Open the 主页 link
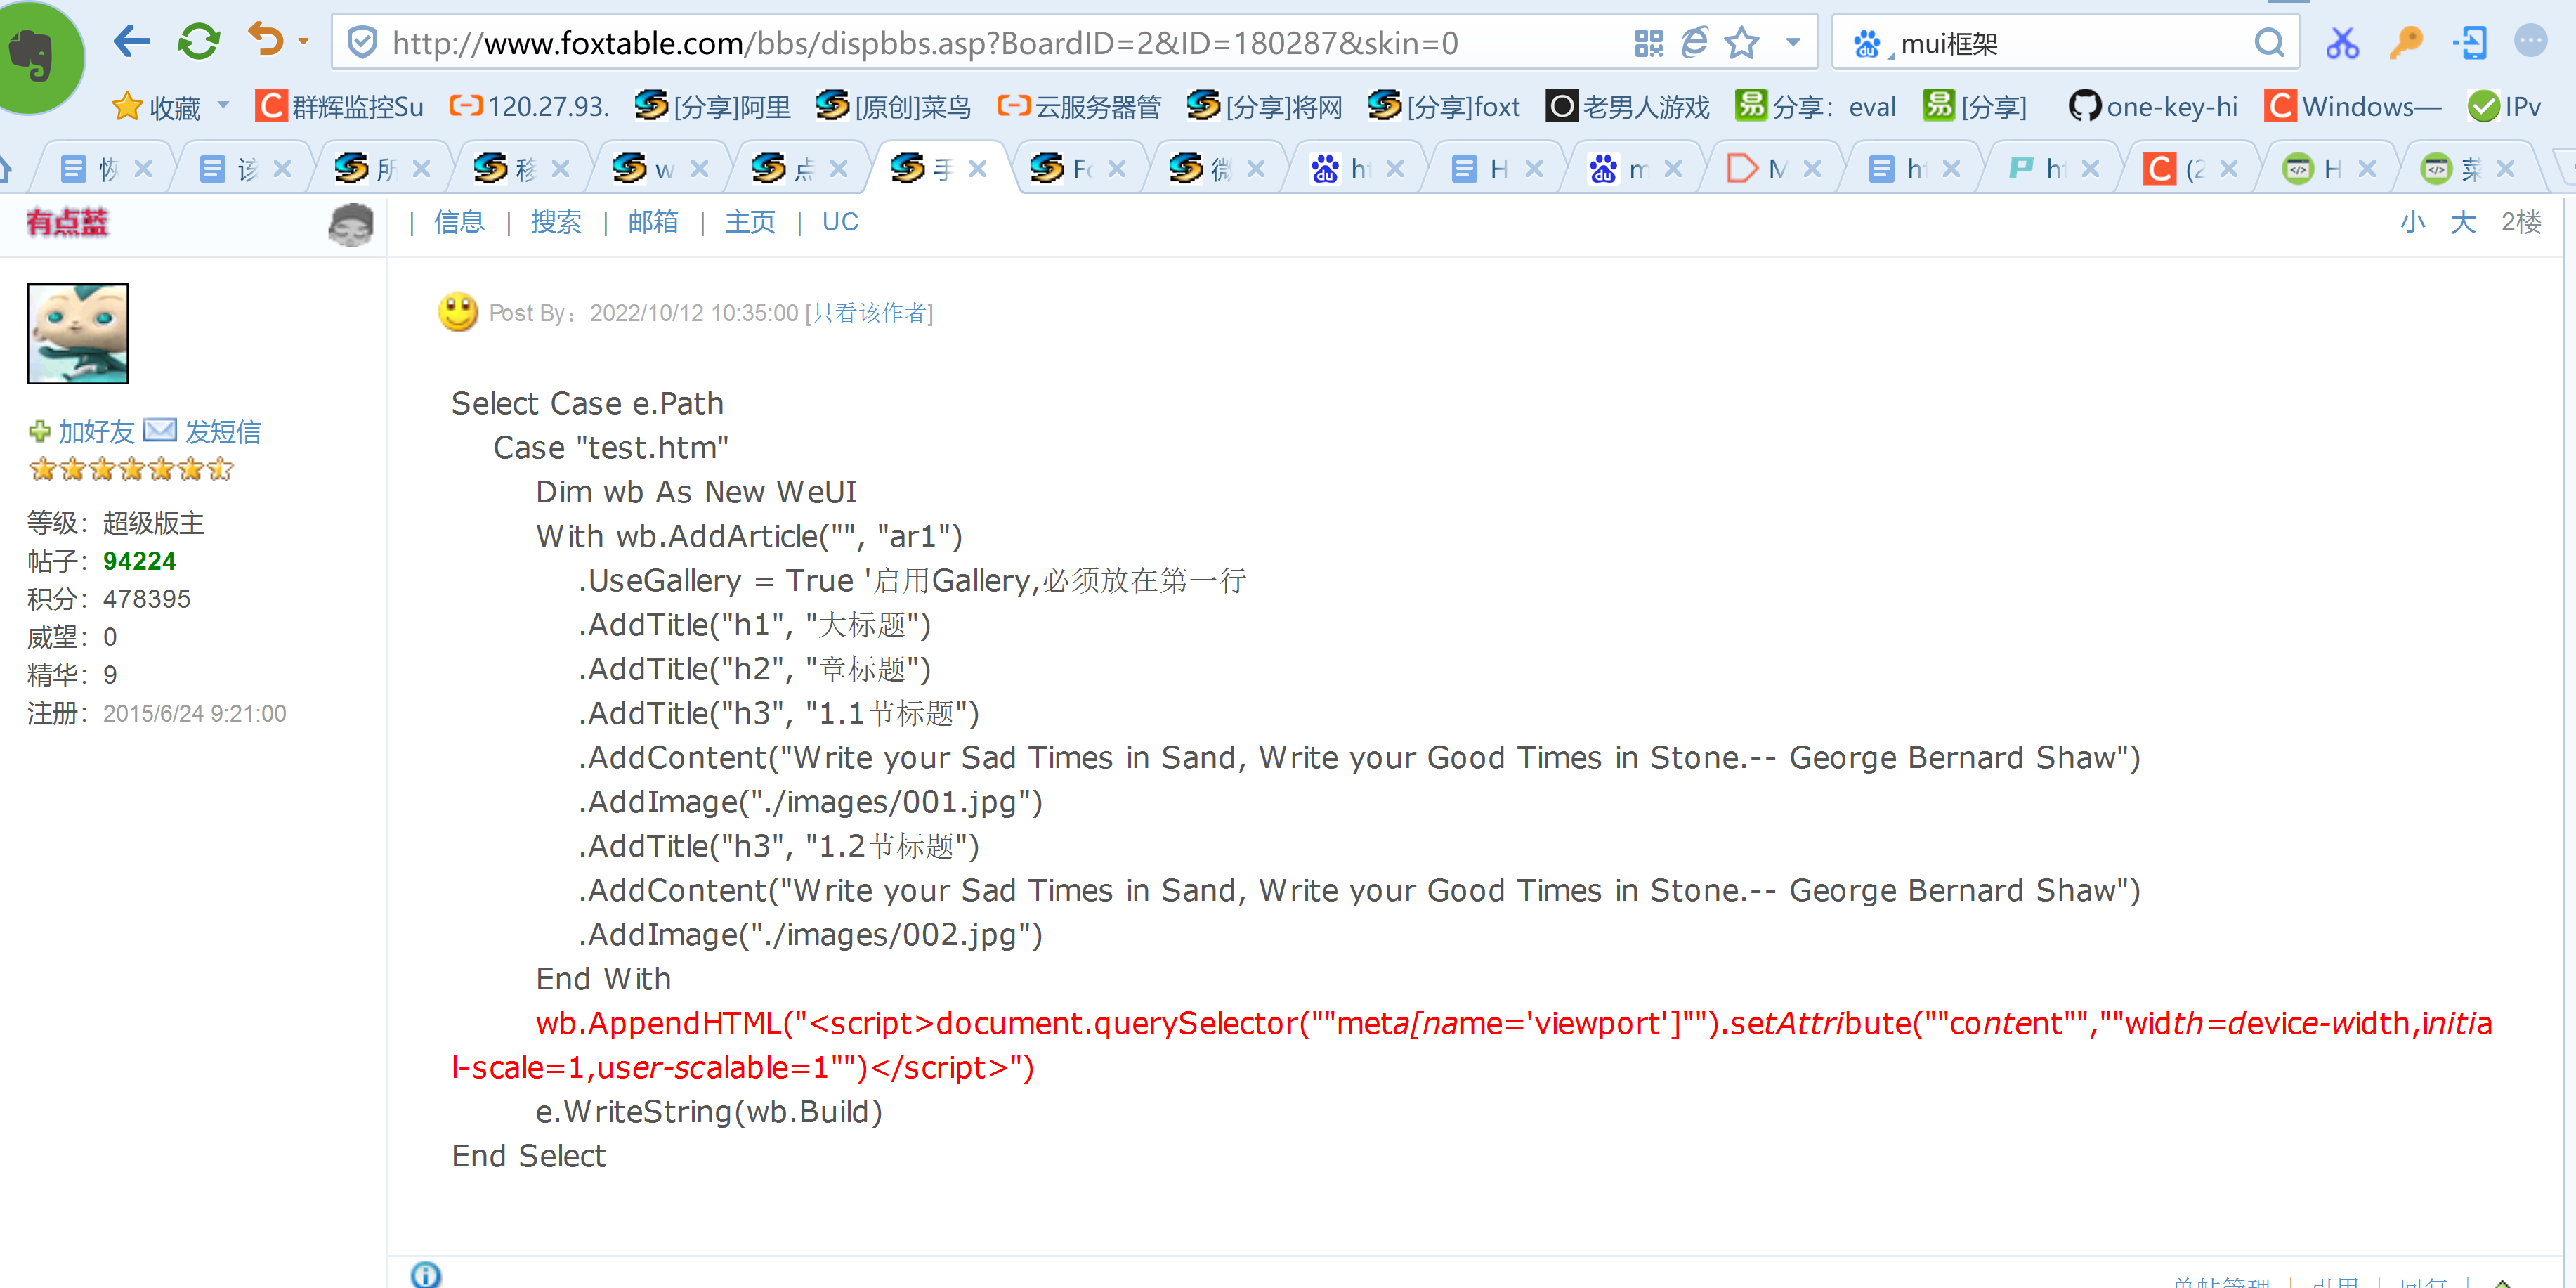 pyautogui.click(x=750, y=222)
